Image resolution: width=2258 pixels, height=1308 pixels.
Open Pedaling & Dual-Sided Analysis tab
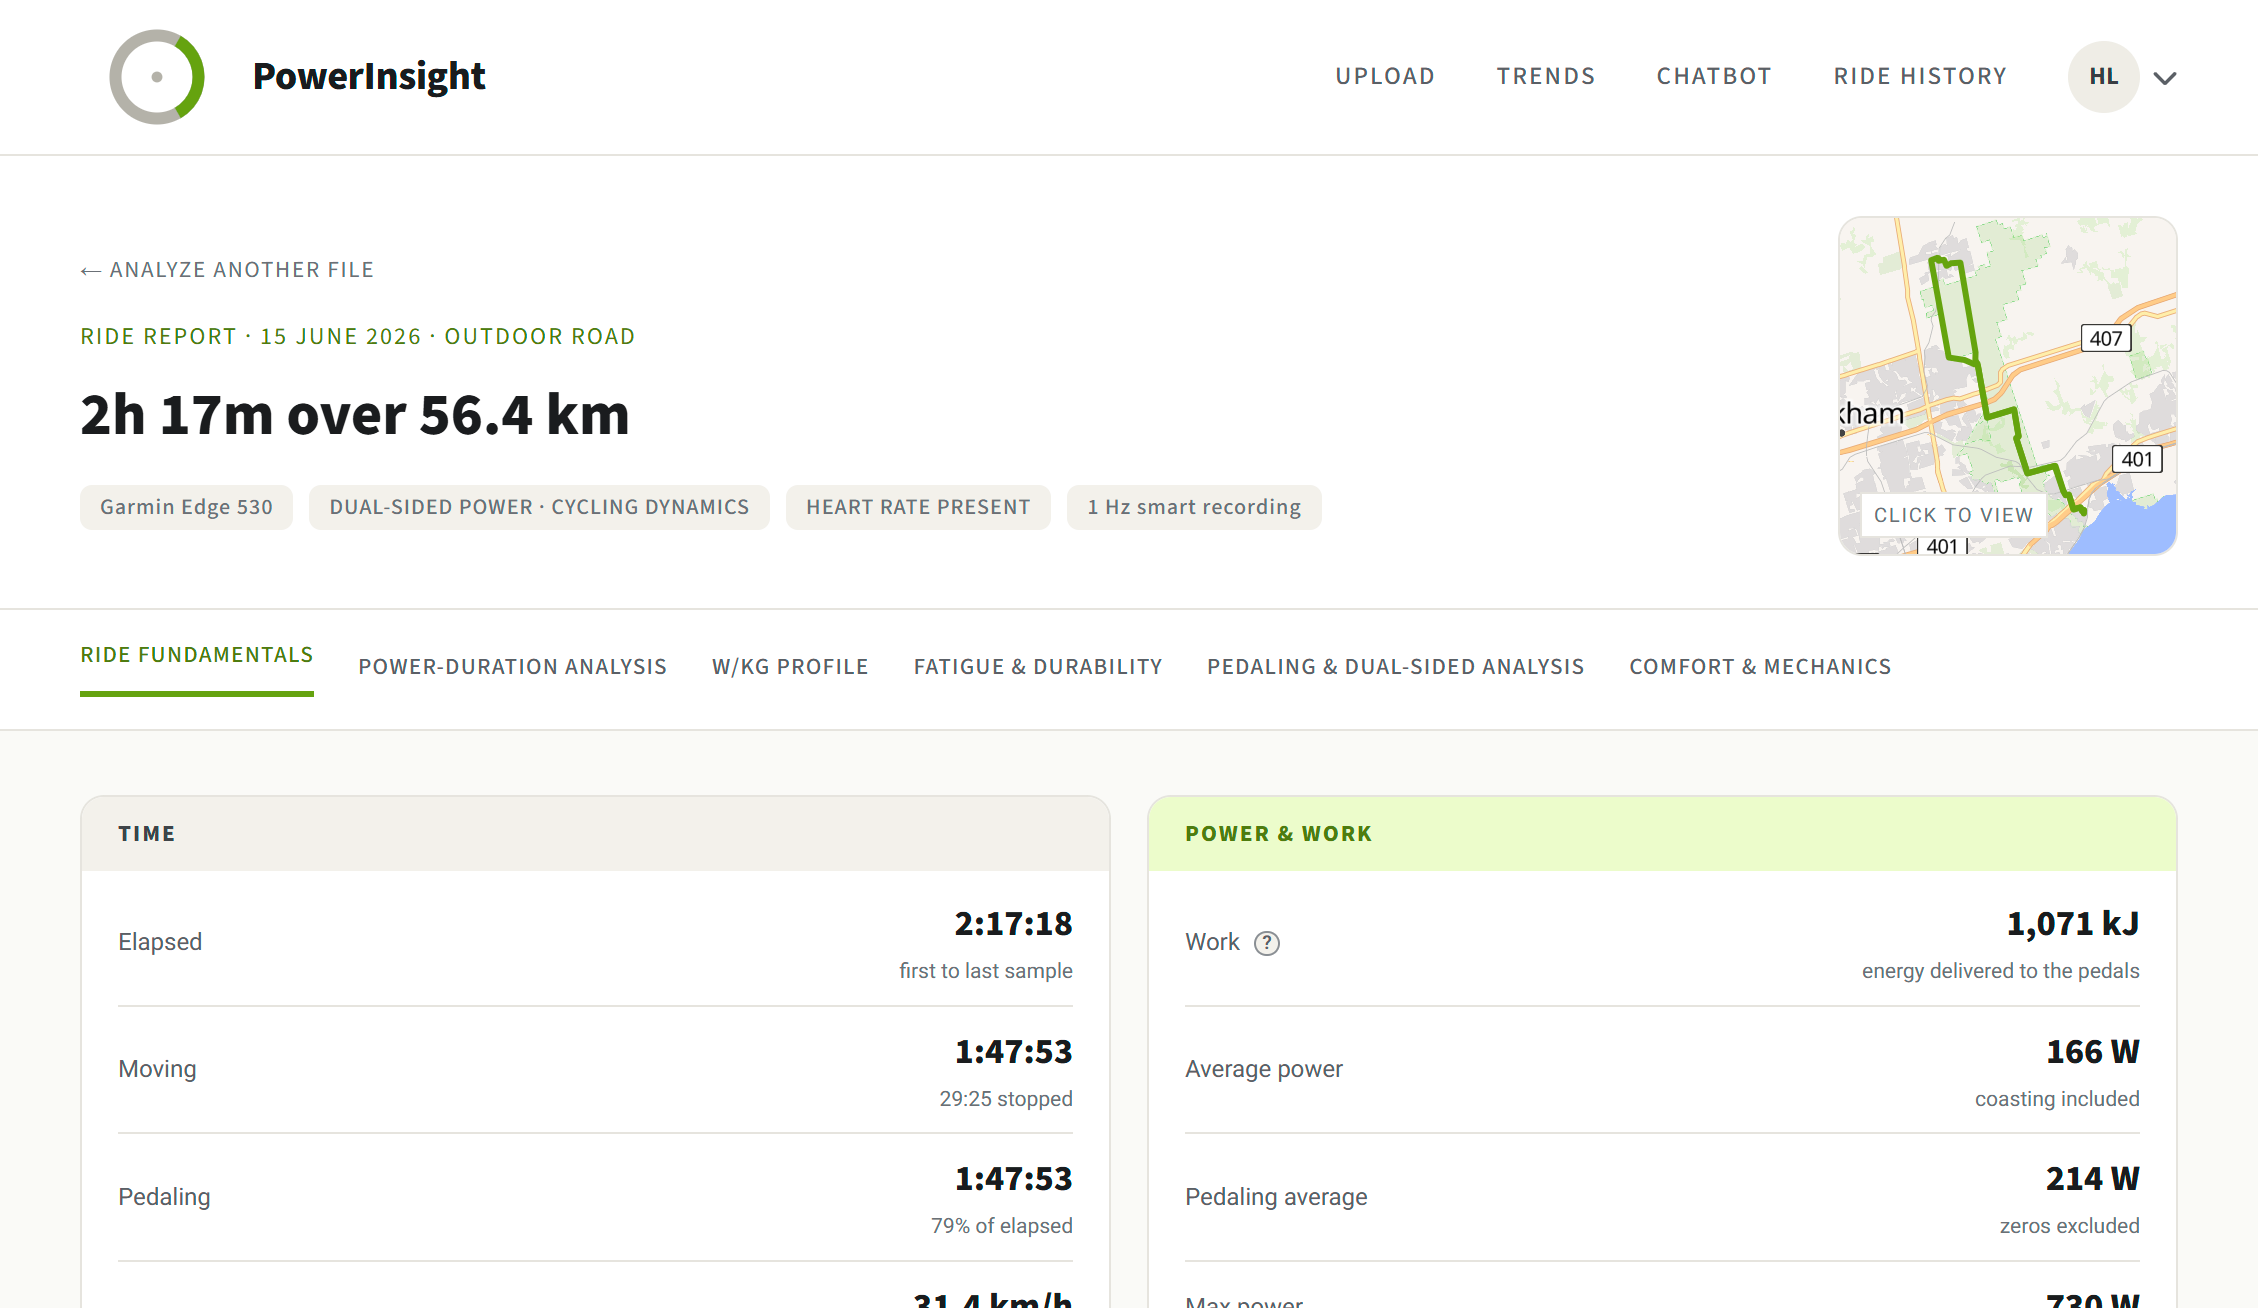1396,667
